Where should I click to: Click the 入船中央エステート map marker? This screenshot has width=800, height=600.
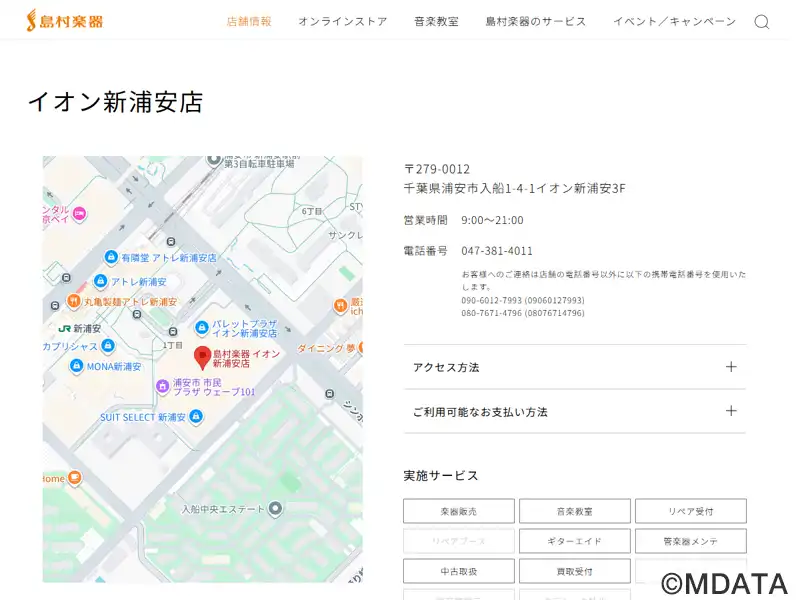pyautogui.click(x=275, y=508)
